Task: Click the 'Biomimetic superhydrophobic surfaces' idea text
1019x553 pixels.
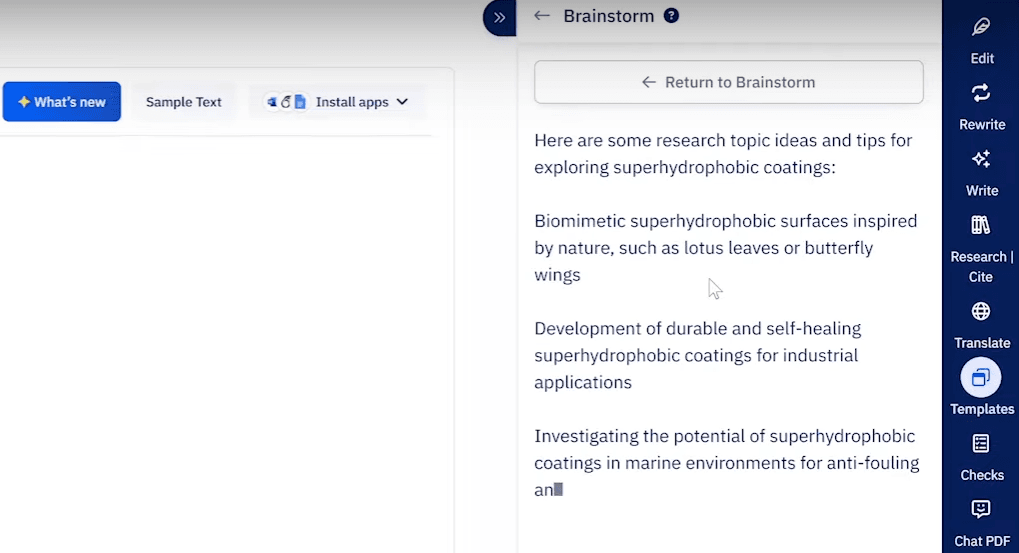Action: (x=726, y=248)
